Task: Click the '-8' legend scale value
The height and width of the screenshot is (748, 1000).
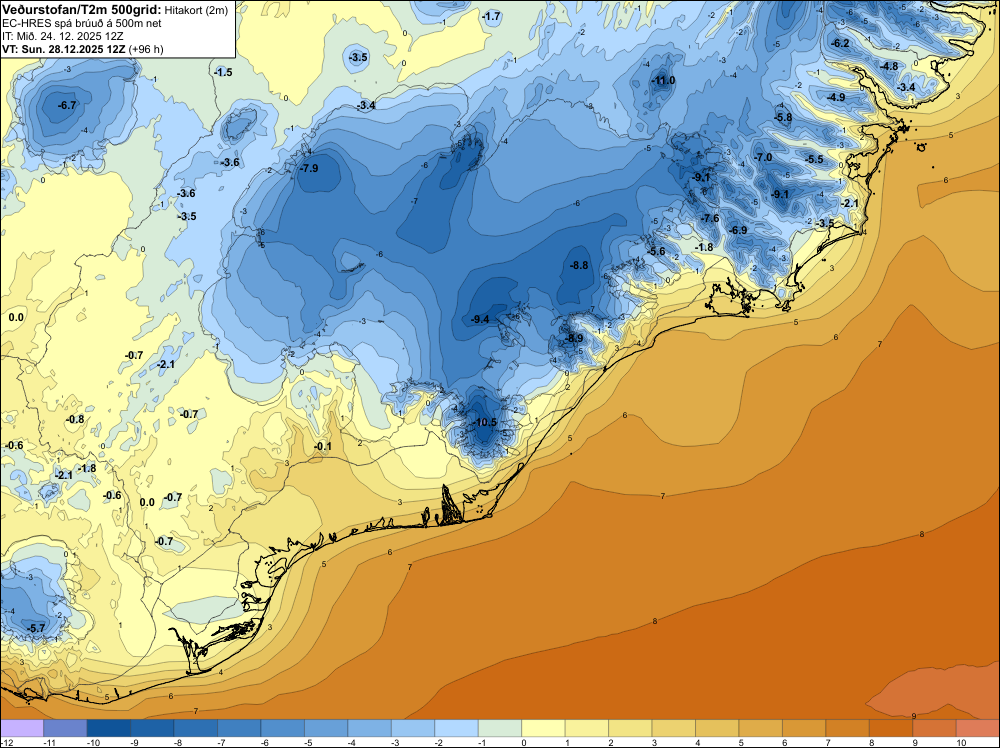Action: click(179, 742)
